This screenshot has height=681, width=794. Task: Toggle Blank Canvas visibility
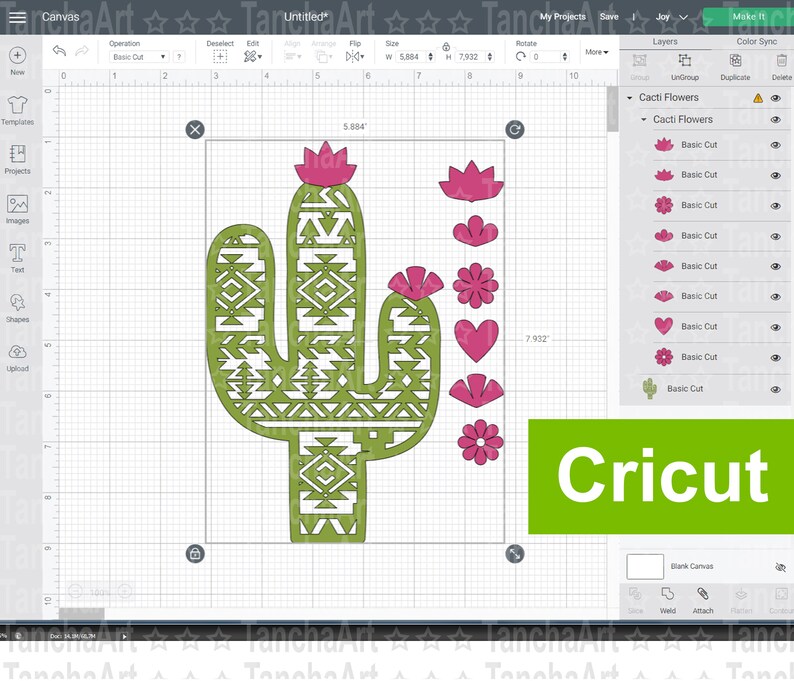[x=780, y=567]
